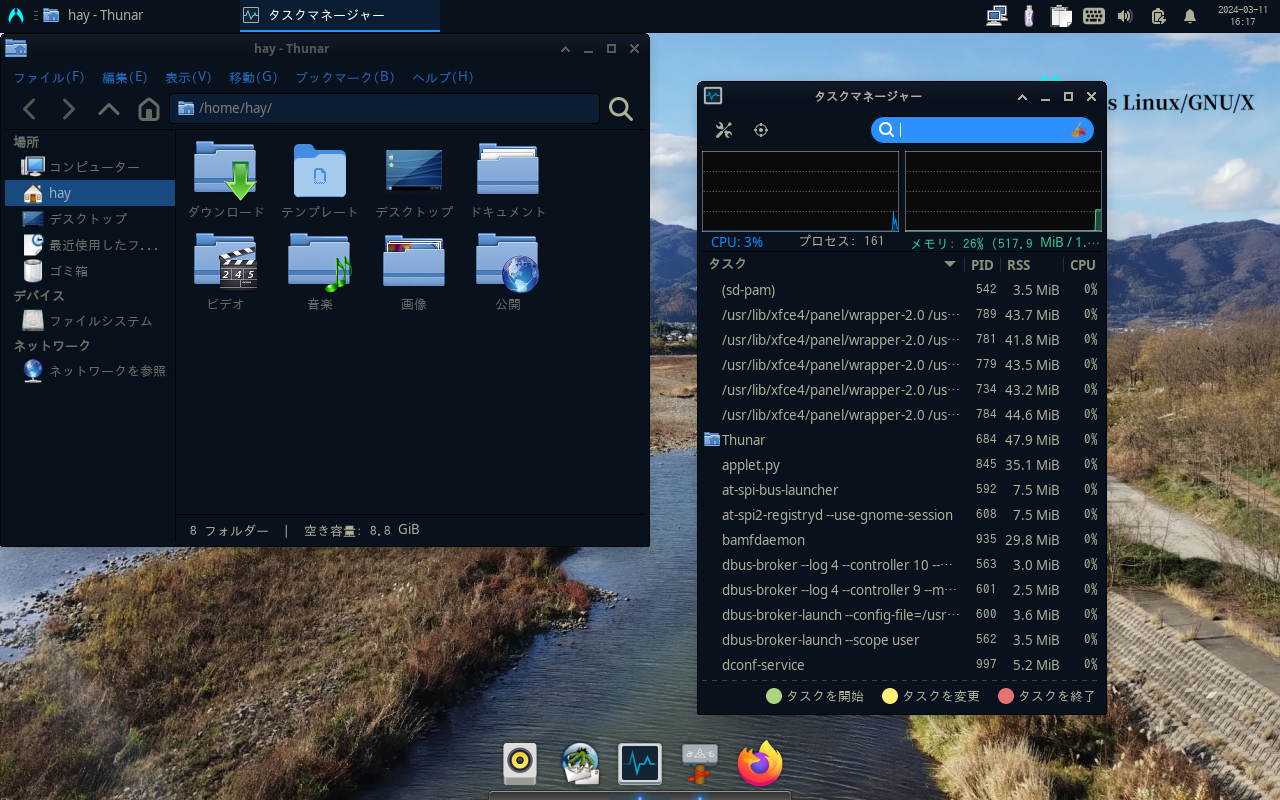Open the テンプレート folder
The image size is (1280, 800).
pyautogui.click(x=320, y=180)
